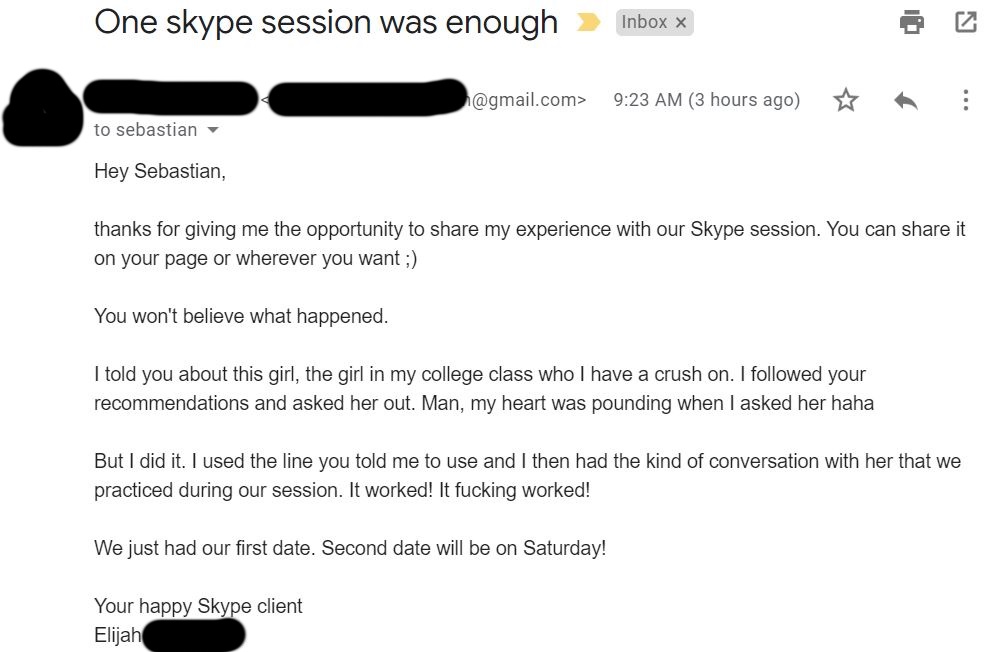Click the subject "One skype session was enough"
995x652 pixels.
coord(326,22)
